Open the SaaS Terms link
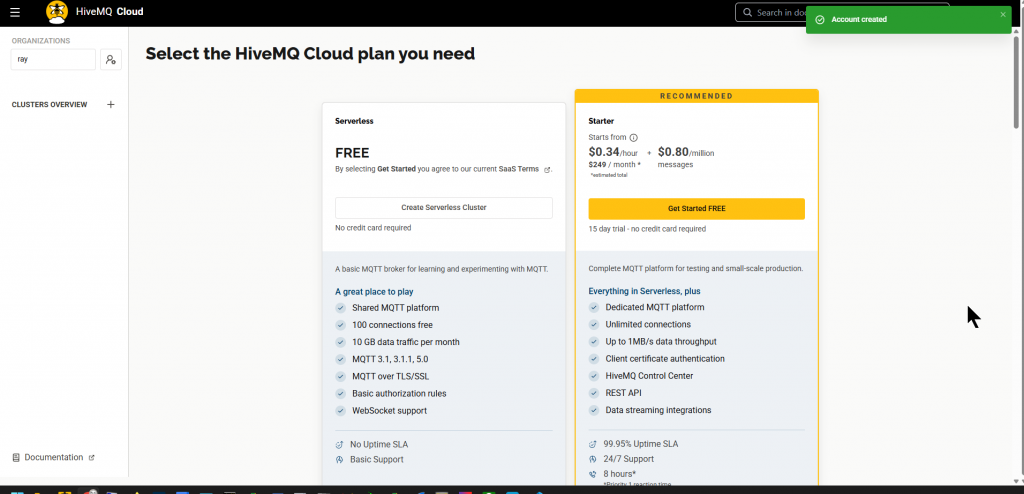The image size is (1024, 494). [x=520, y=169]
